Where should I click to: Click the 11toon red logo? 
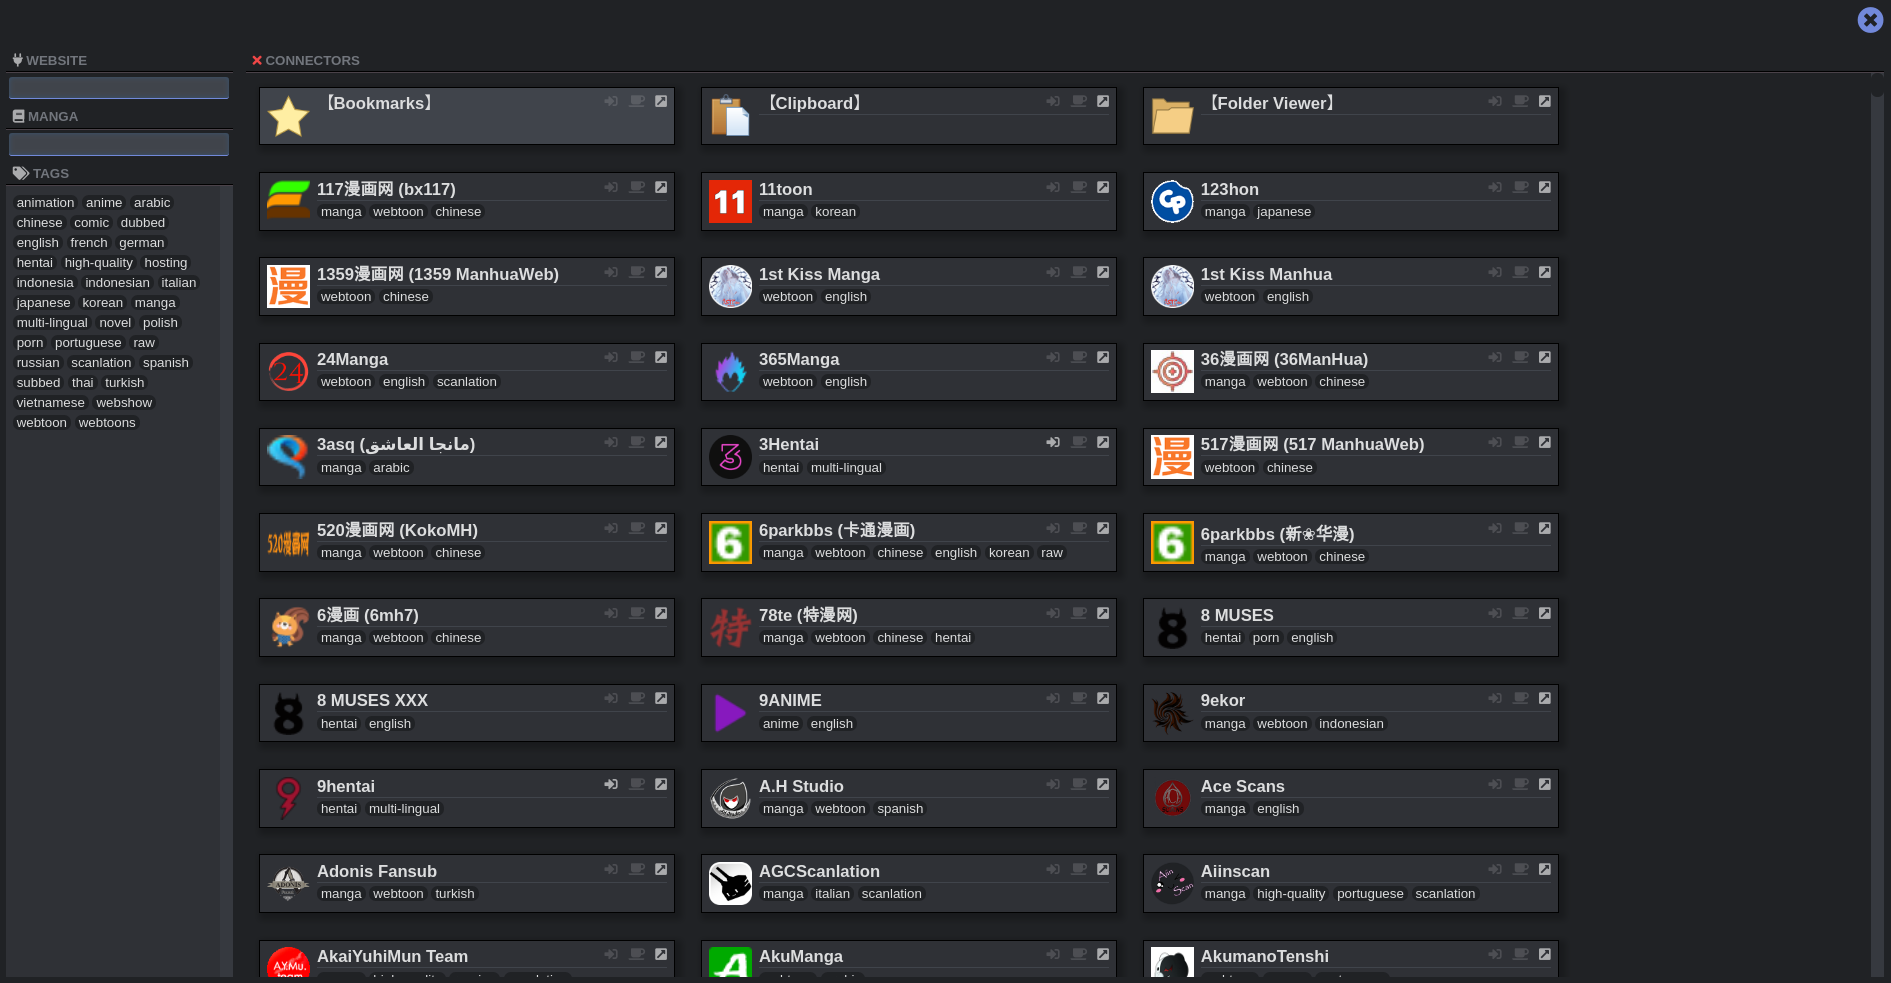click(x=730, y=201)
